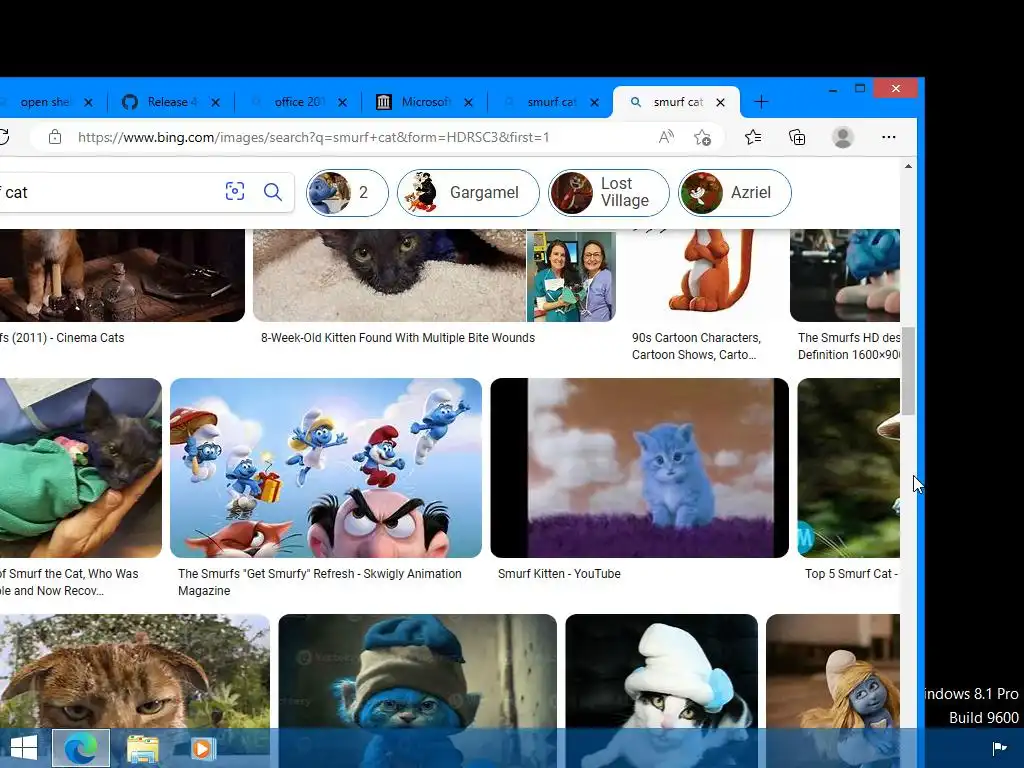
Task: Select the active 'smurf cat' tab
Action: (x=677, y=102)
